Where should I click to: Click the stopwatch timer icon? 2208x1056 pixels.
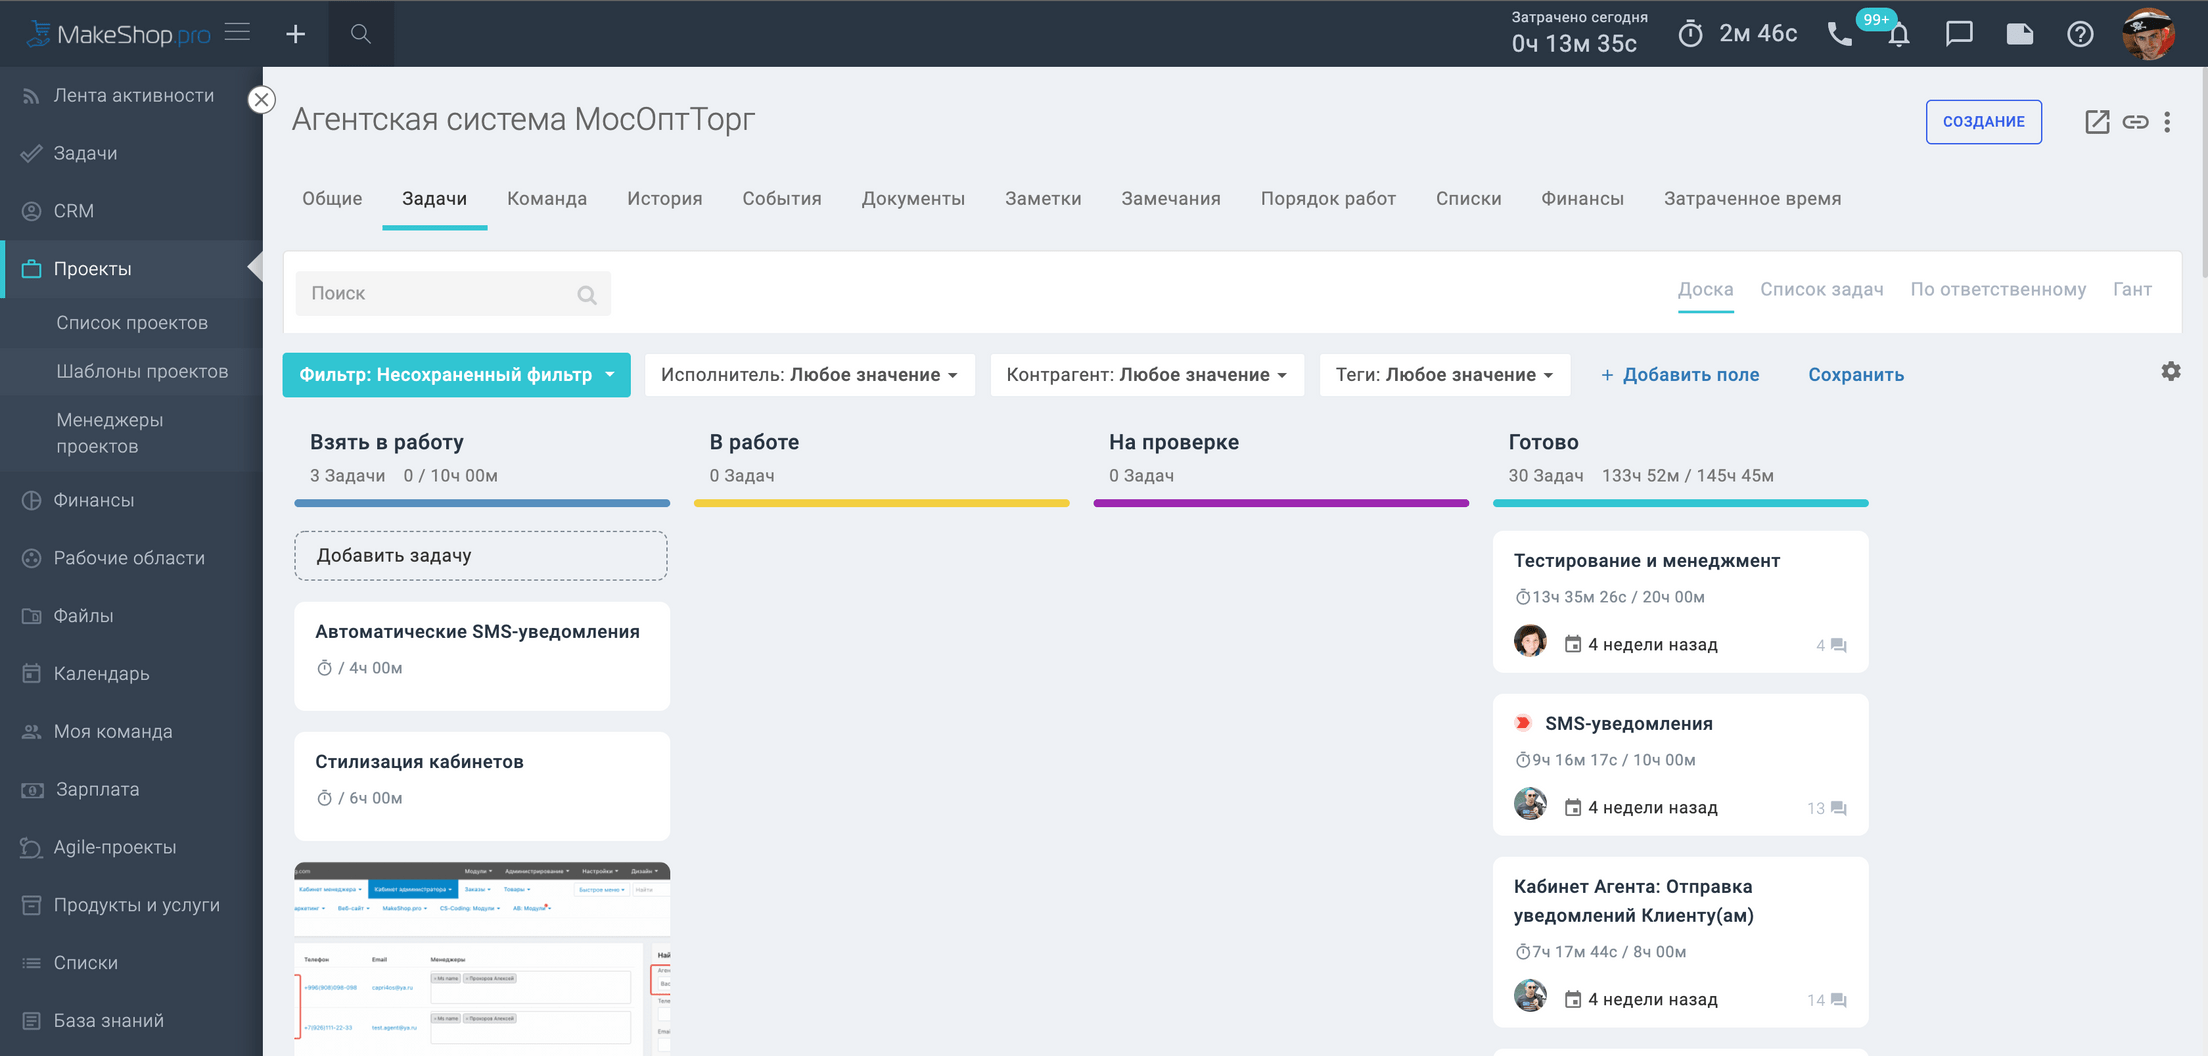[1690, 34]
